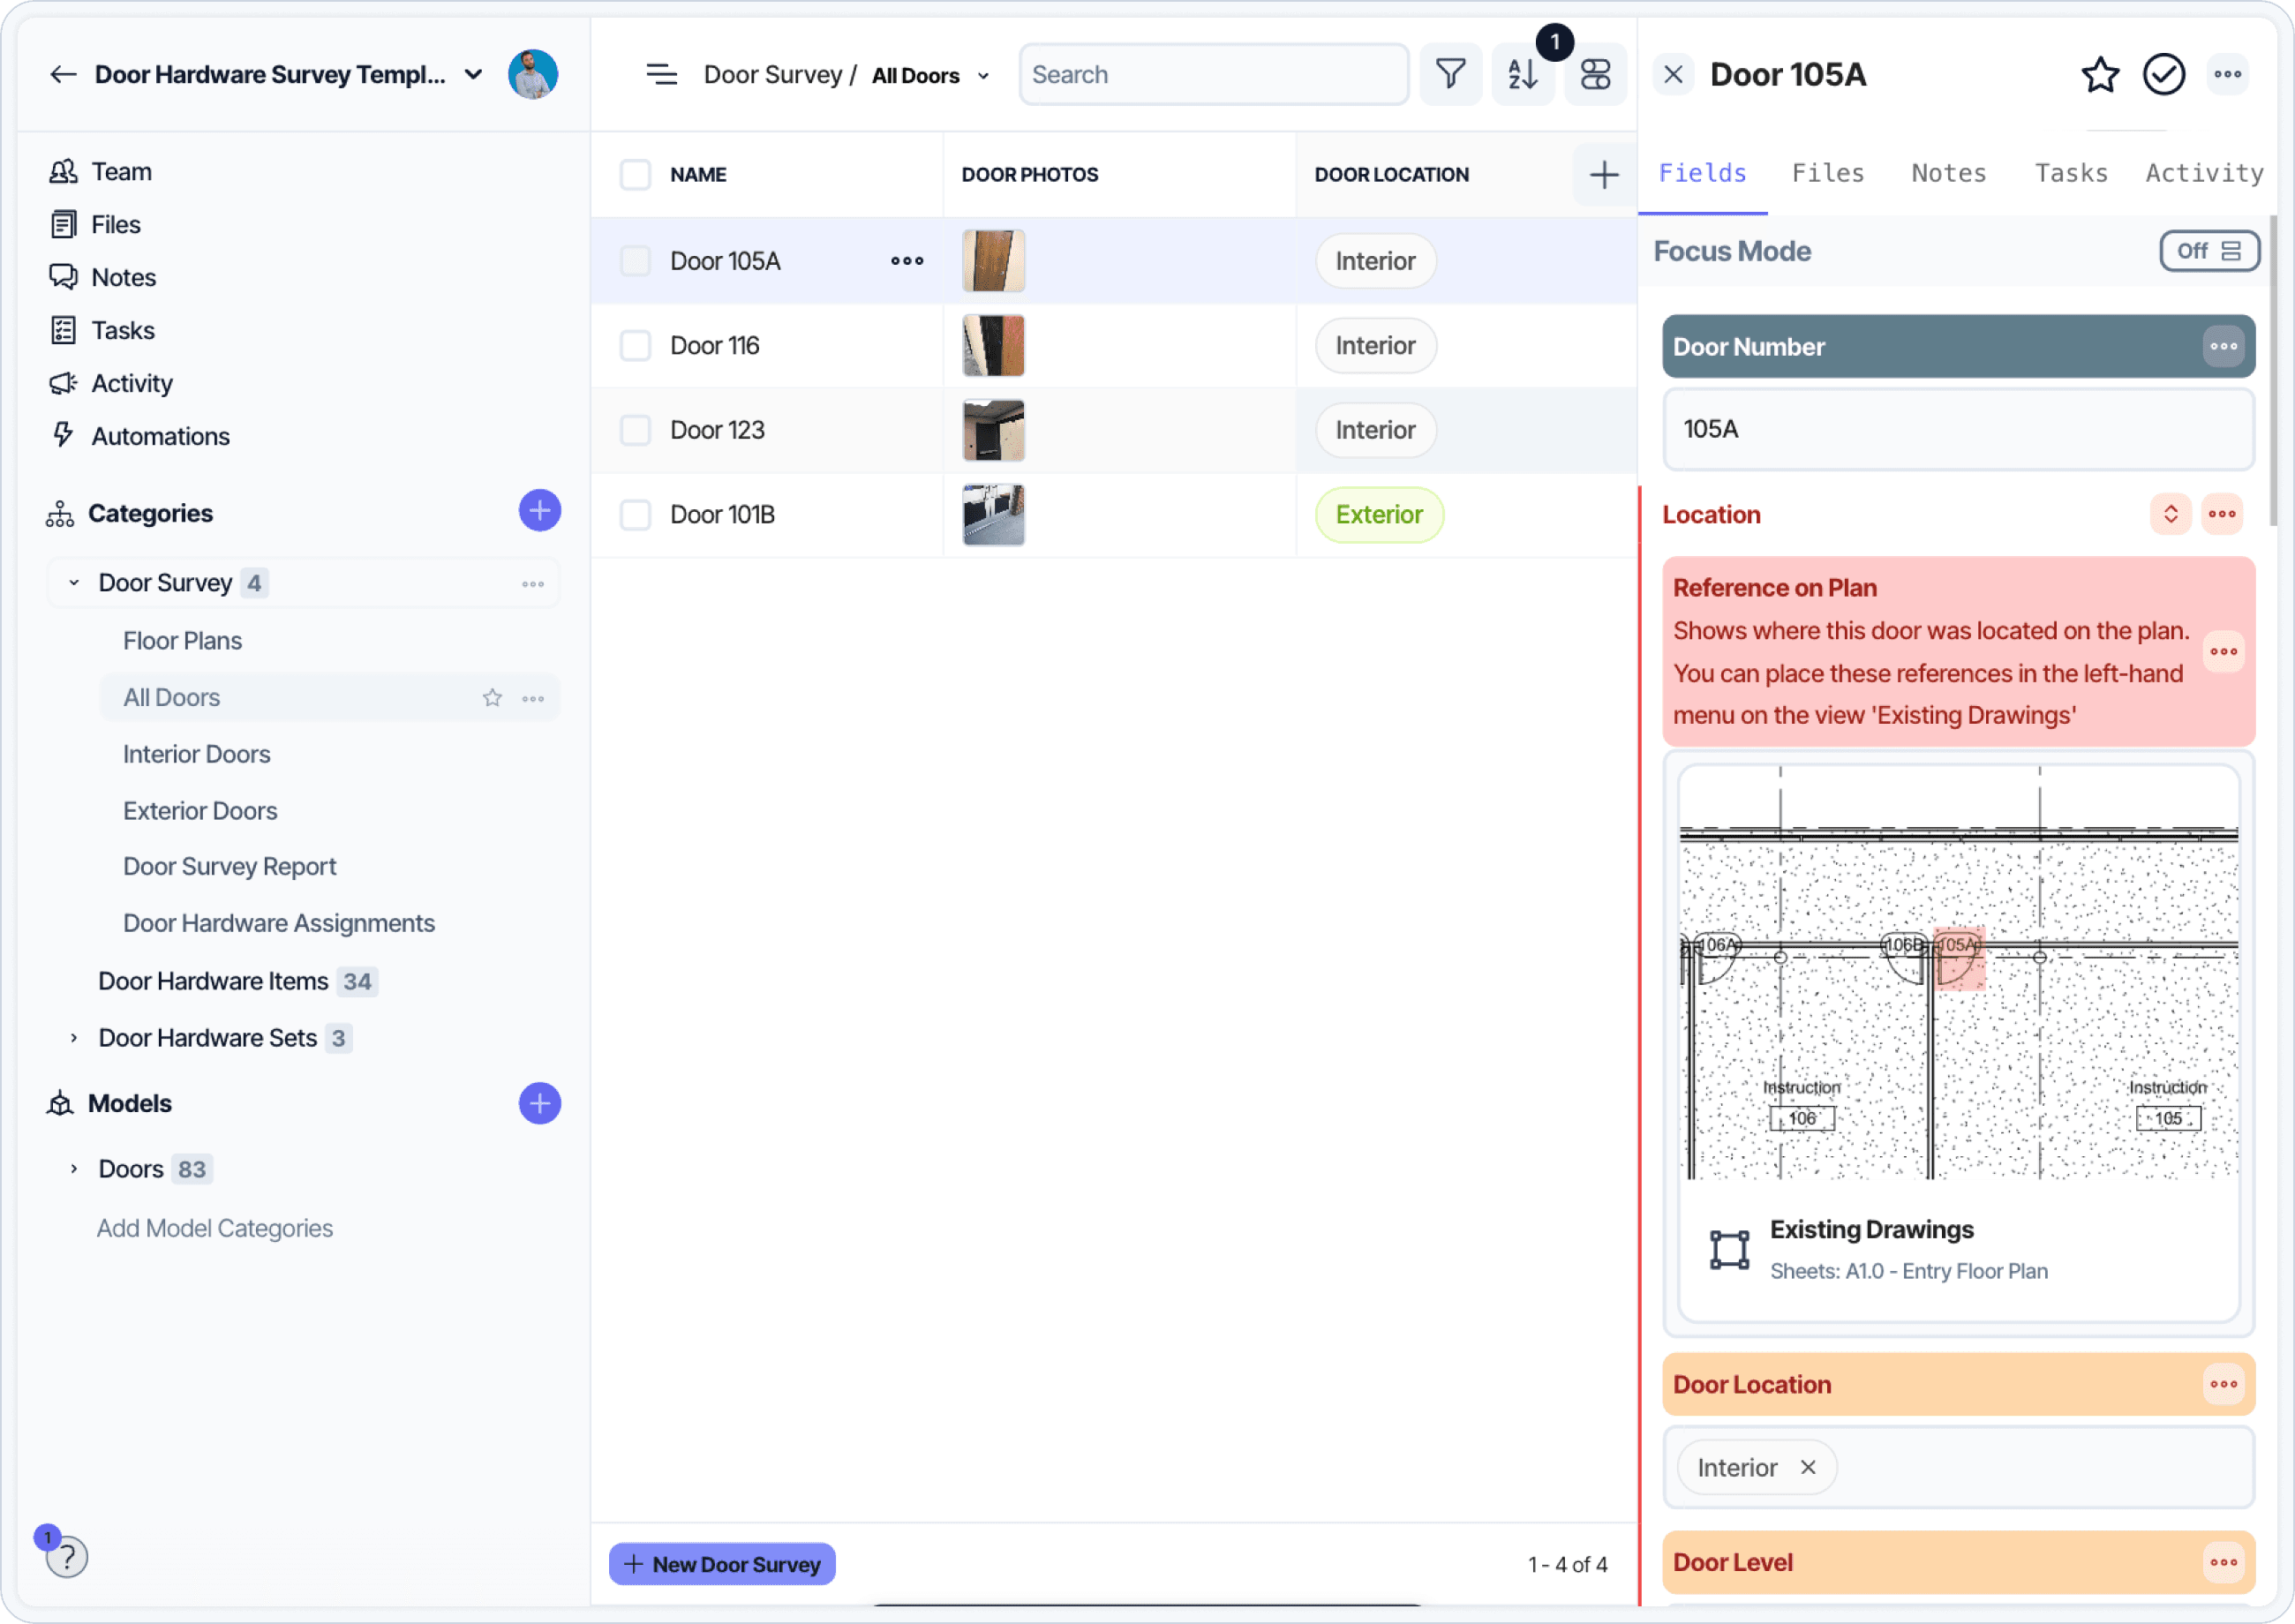The width and height of the screenshot is (2295, 1624).
Task: Expand the Door Hardware Sets category
Action: point(73,1038)
